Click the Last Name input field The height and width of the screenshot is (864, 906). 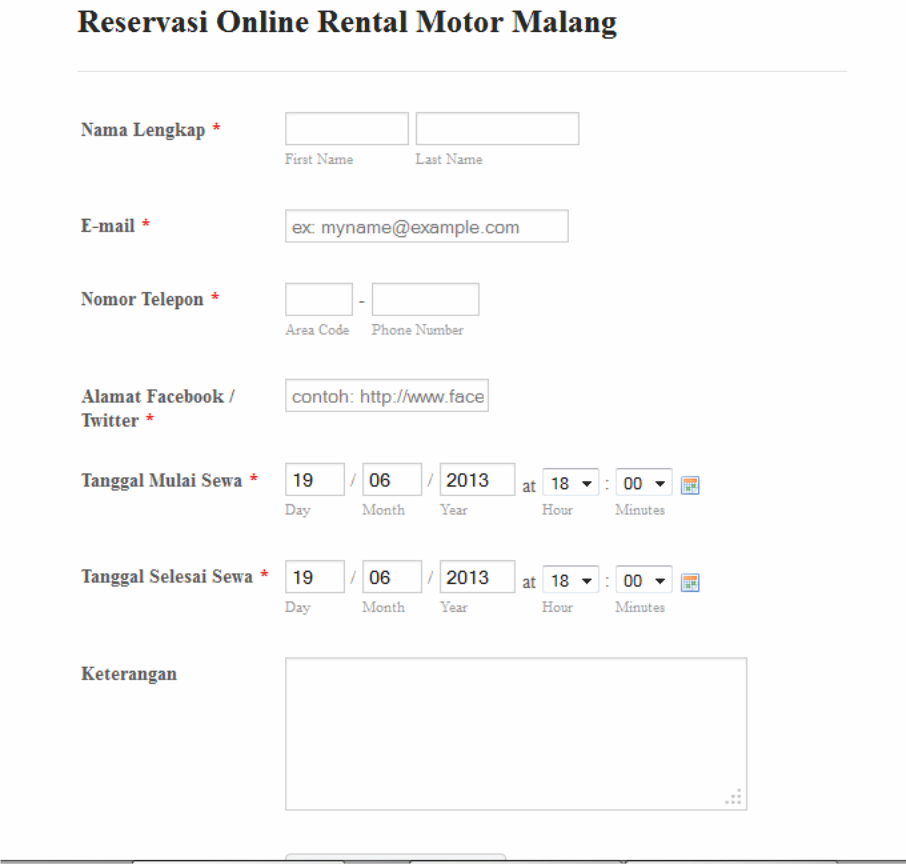coord(497,129)
